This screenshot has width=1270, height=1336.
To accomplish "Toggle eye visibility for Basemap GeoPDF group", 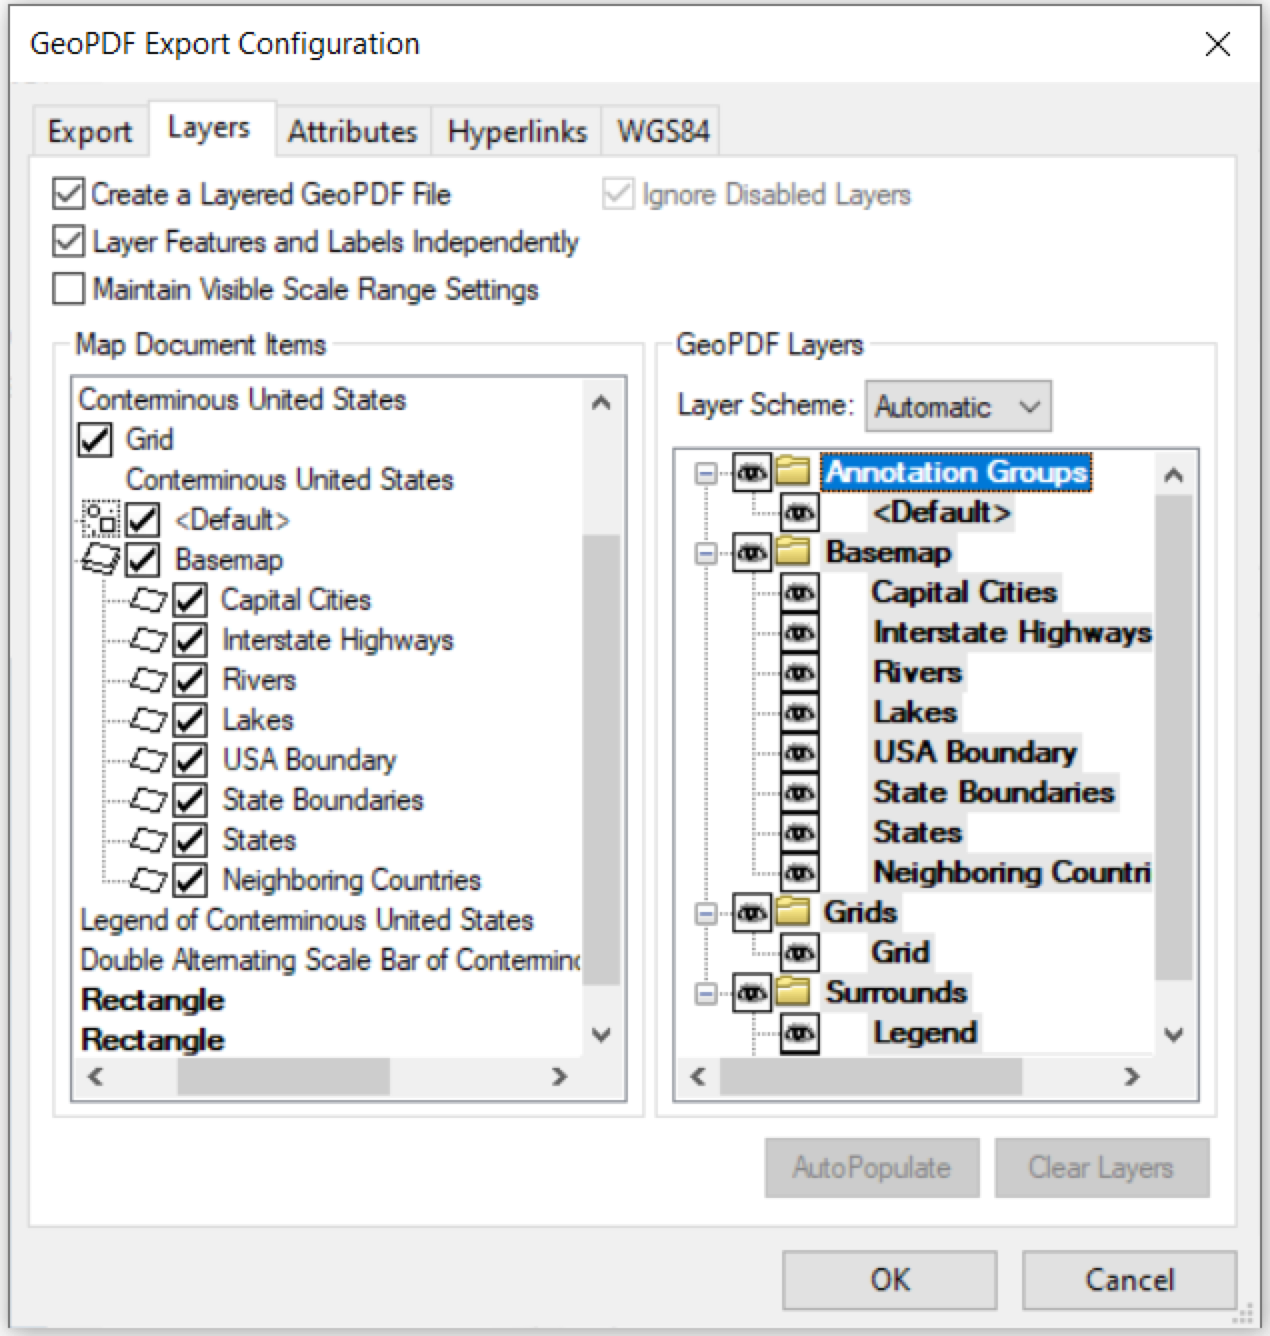I will 752,552.
